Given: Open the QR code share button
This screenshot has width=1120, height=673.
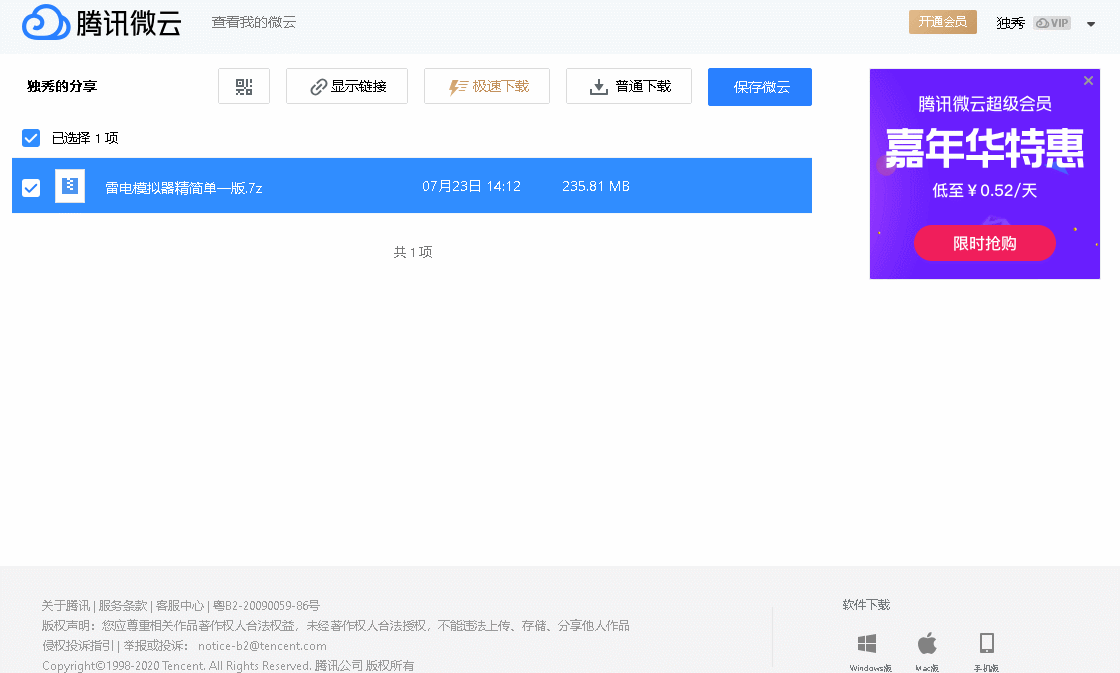Looking at the screenshot, I should [x=244, y=86].
